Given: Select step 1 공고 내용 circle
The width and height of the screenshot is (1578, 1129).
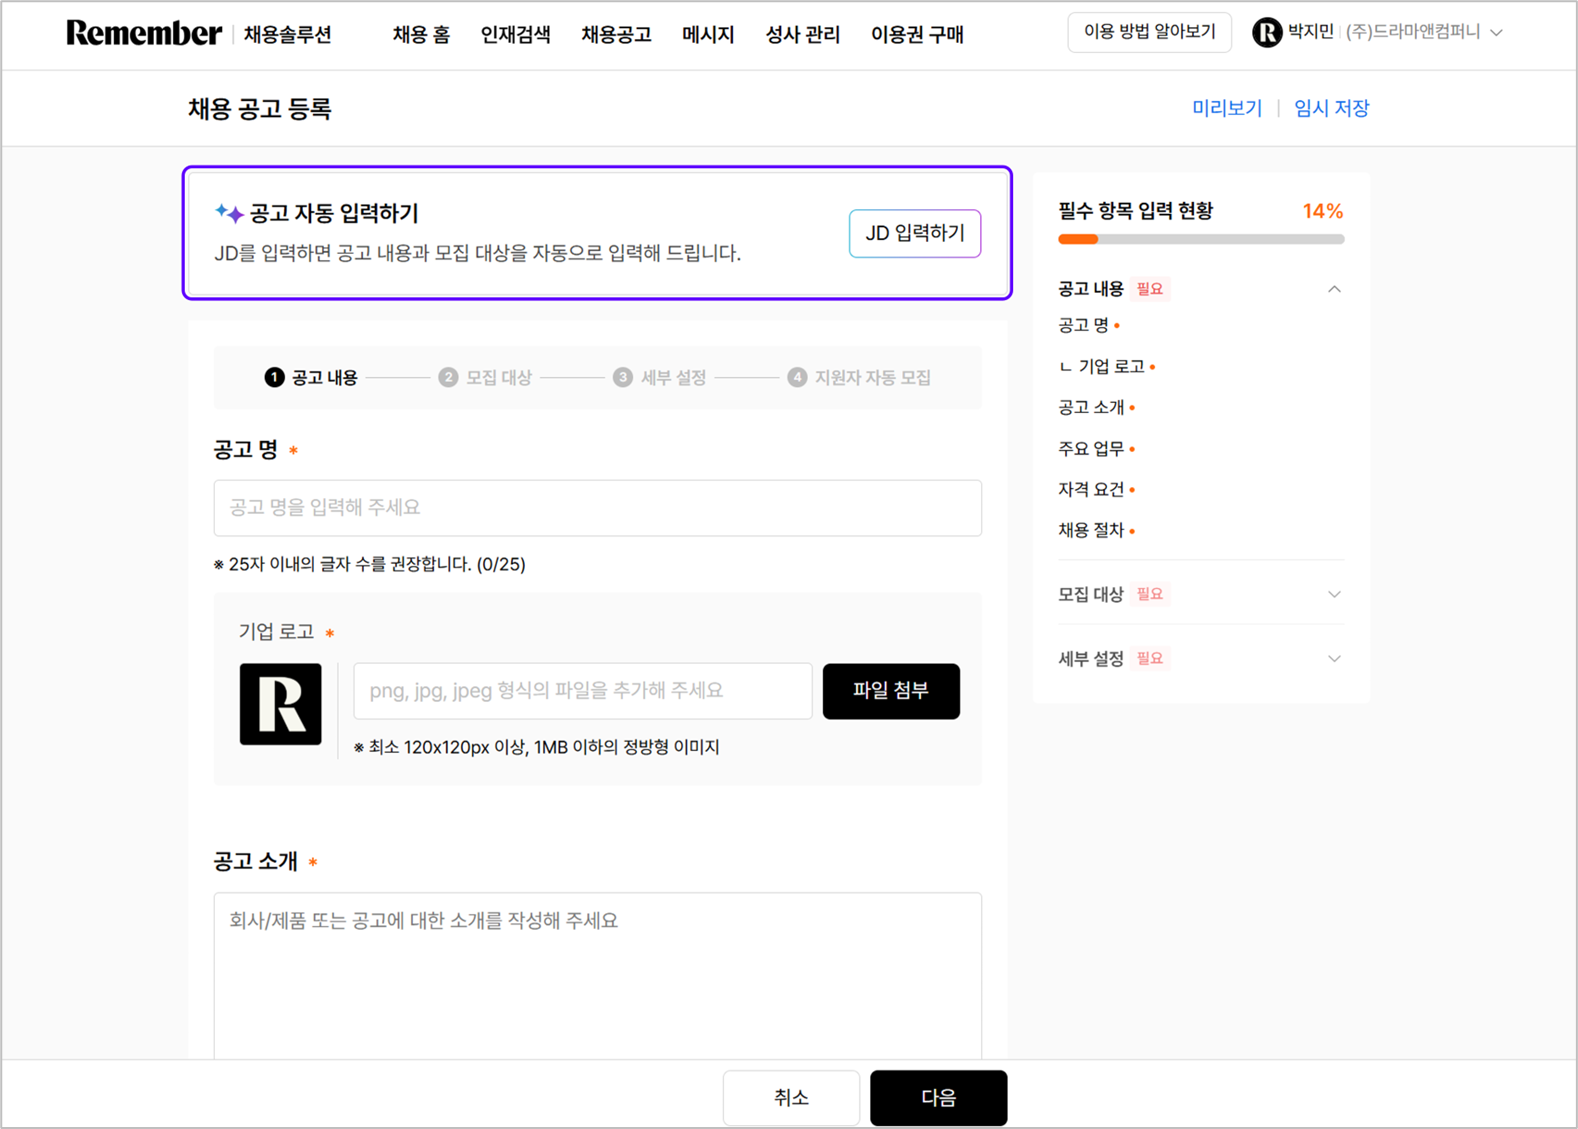Looking at the screenshot, I should 274,377.
